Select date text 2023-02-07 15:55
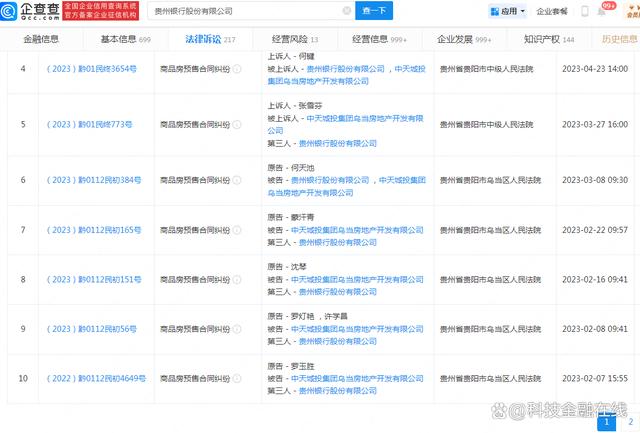This screenshot has width=640, height=433. tap(595, 379)
